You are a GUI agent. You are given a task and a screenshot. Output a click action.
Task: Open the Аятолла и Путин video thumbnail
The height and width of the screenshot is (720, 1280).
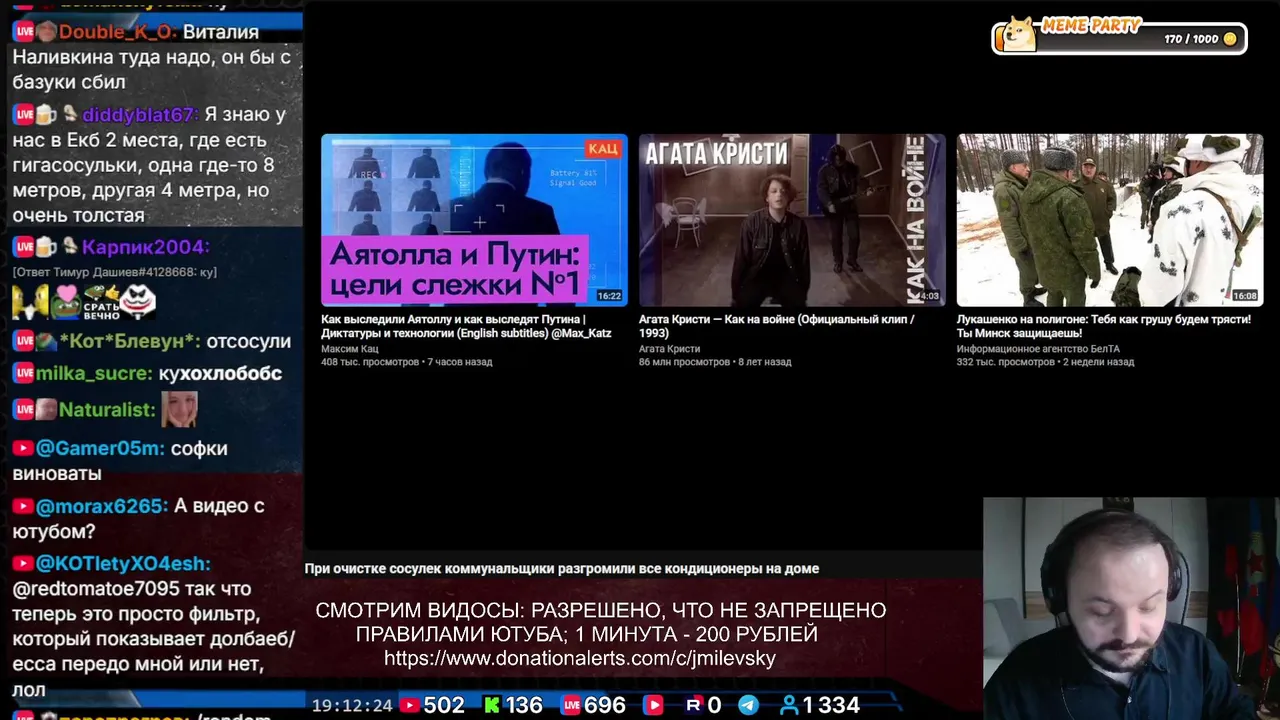tap(474, 220)
